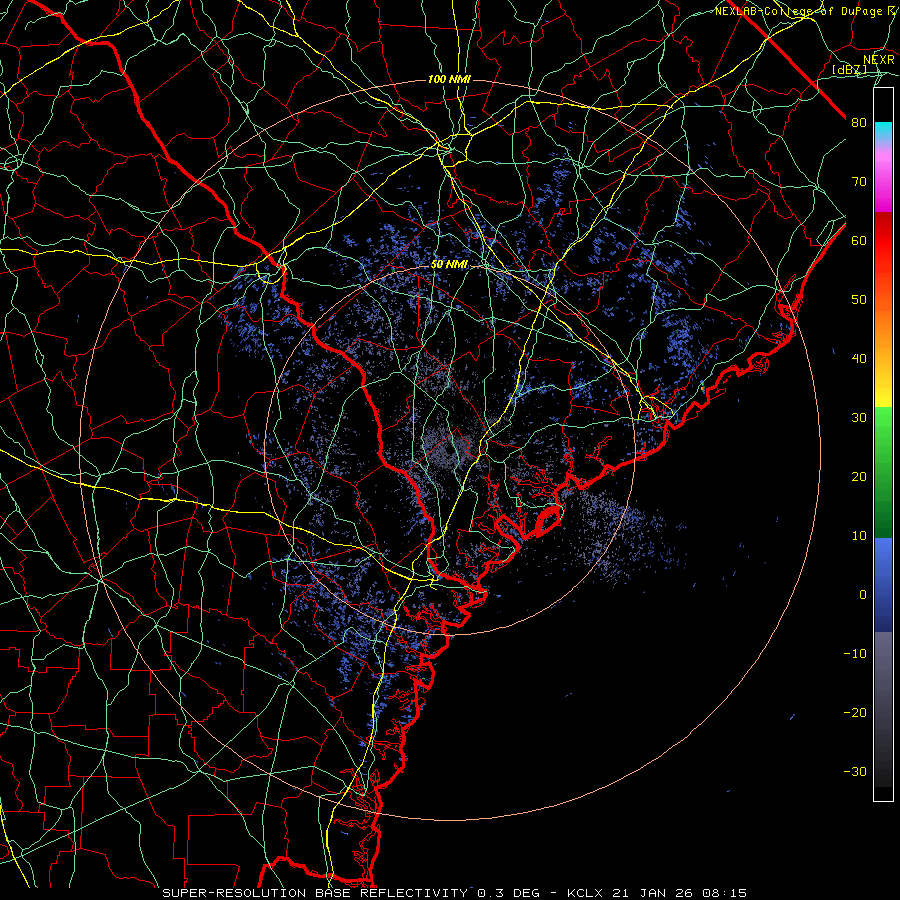Click the gray clutter at the radar center
Screen dimensions: 900x900
coord(449,449)
